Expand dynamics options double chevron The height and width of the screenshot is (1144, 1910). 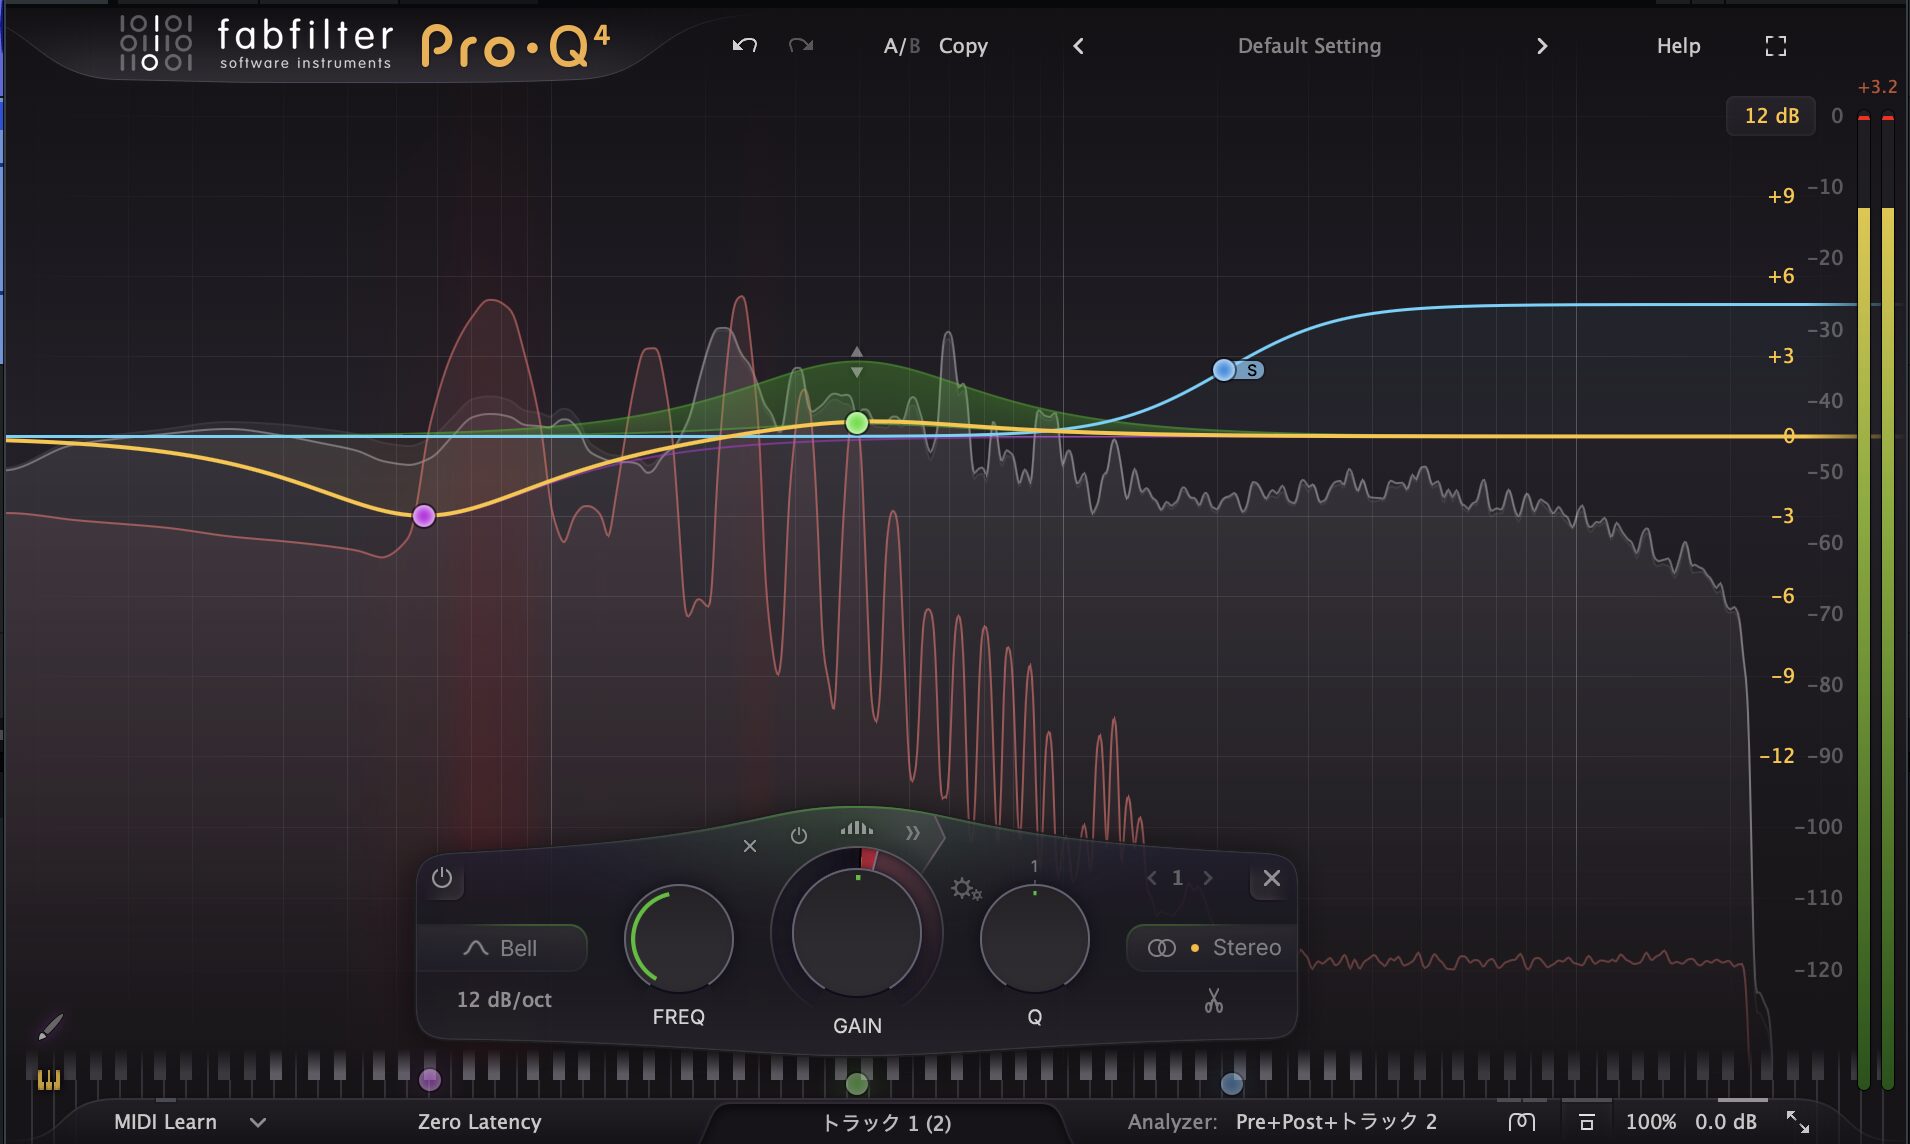913,833
